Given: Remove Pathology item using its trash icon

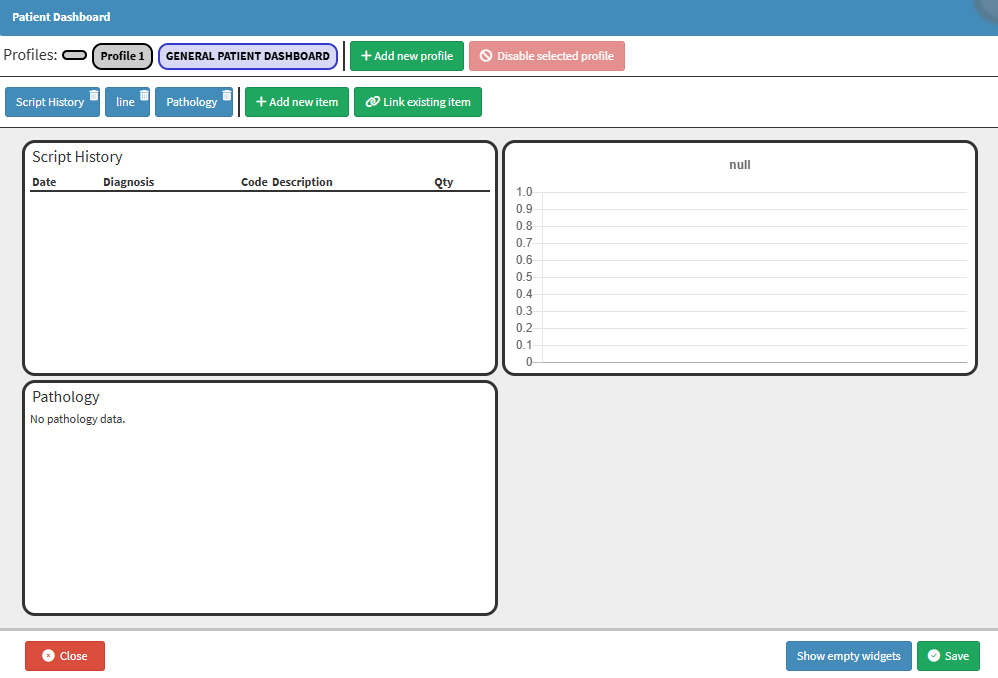Looking at the screenshot, I should (x=227, y=95).
